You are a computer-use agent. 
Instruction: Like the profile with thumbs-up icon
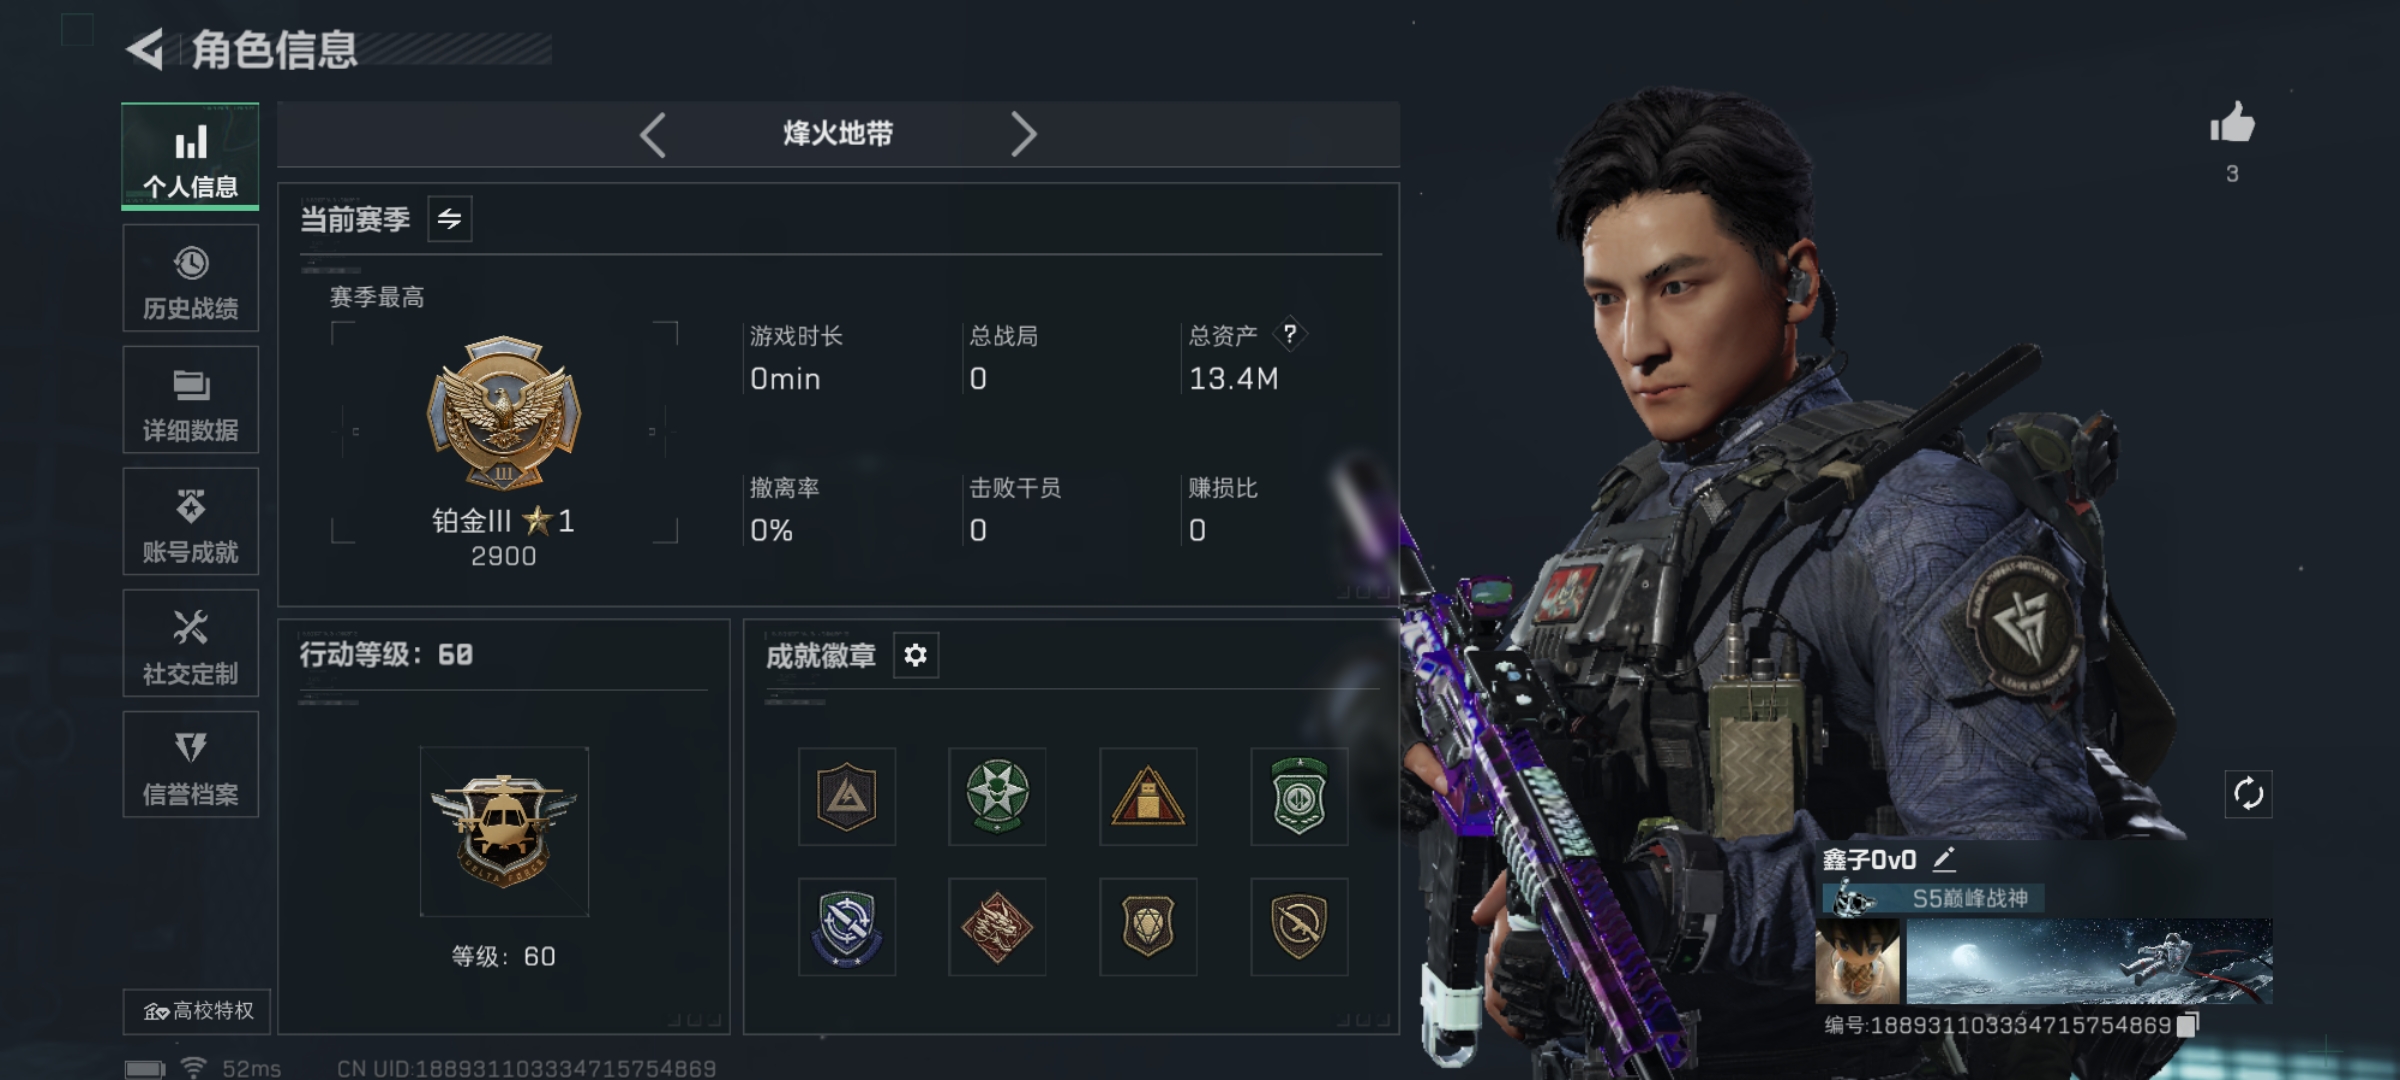(2232, 124)
